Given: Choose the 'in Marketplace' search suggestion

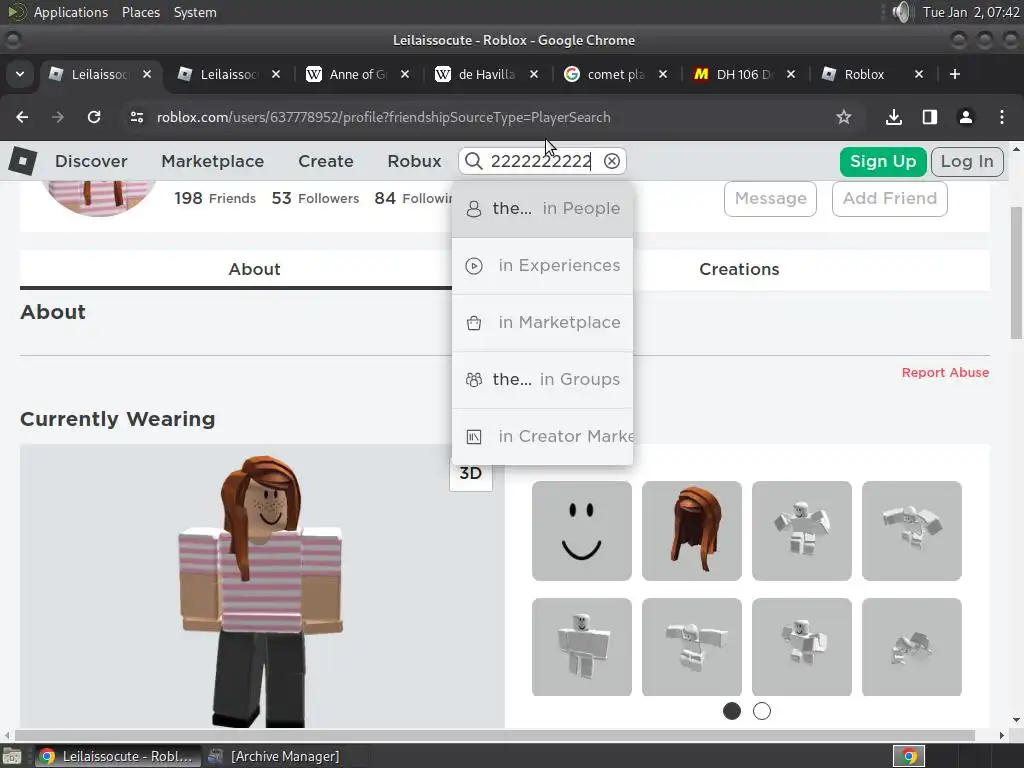Looking at the screenshot, I should 542,322.
